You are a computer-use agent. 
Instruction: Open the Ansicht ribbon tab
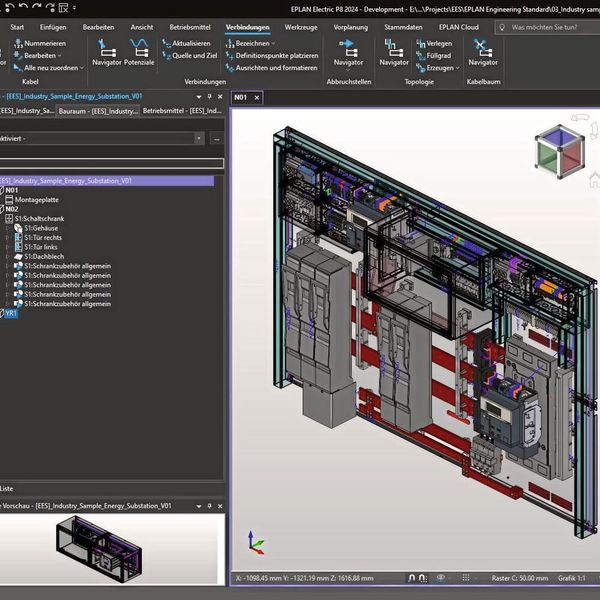(x=142, y=27)
